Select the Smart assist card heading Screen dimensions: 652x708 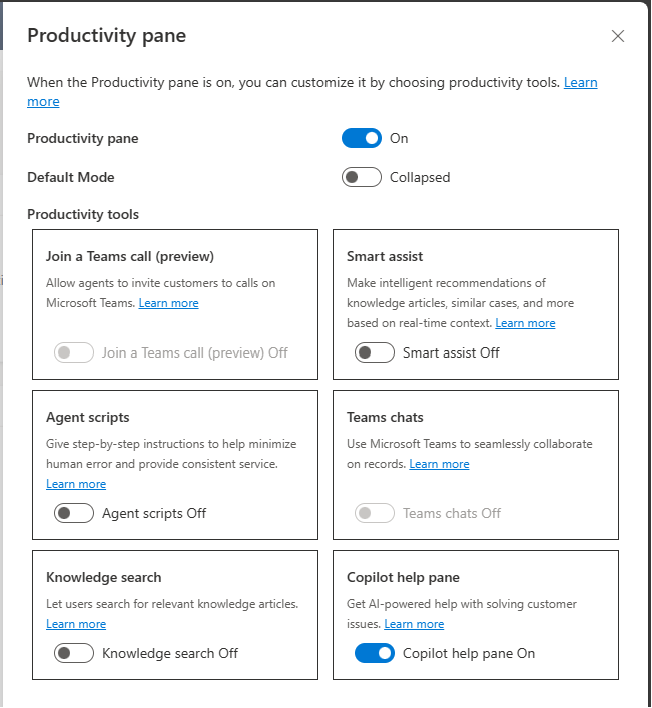385,256
